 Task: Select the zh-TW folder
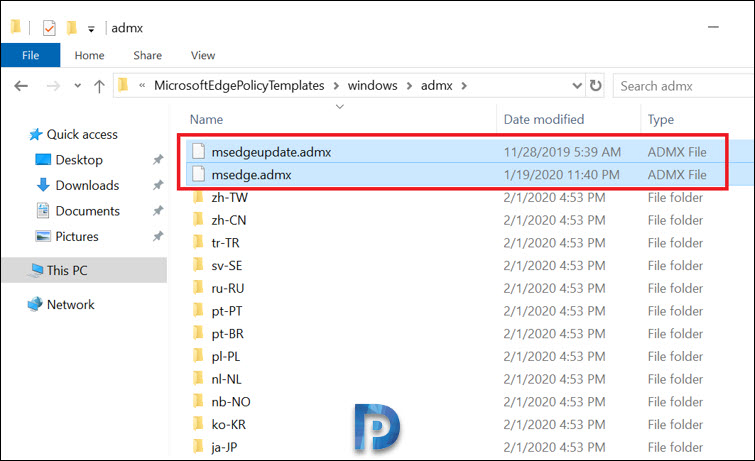[230, 198]
